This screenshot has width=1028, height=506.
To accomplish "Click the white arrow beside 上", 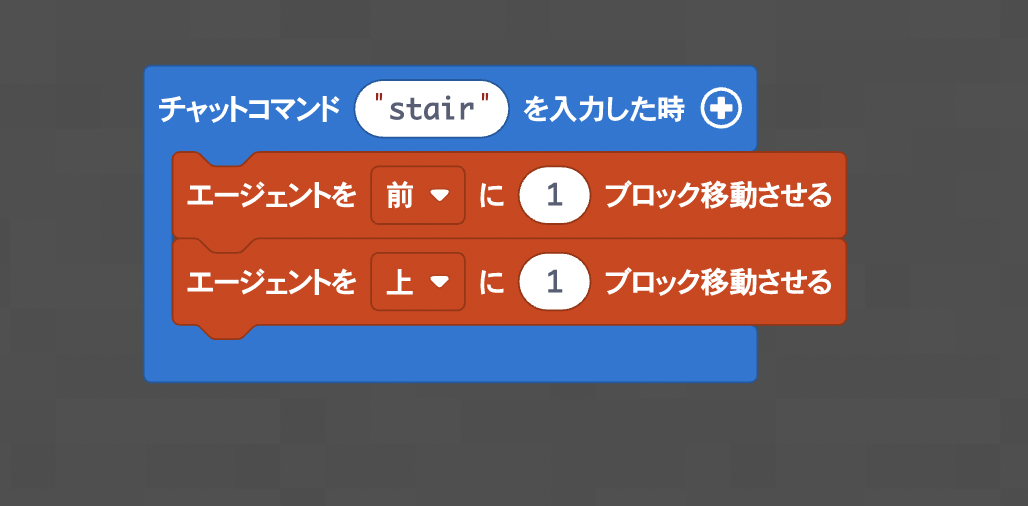I will point(439,282).
